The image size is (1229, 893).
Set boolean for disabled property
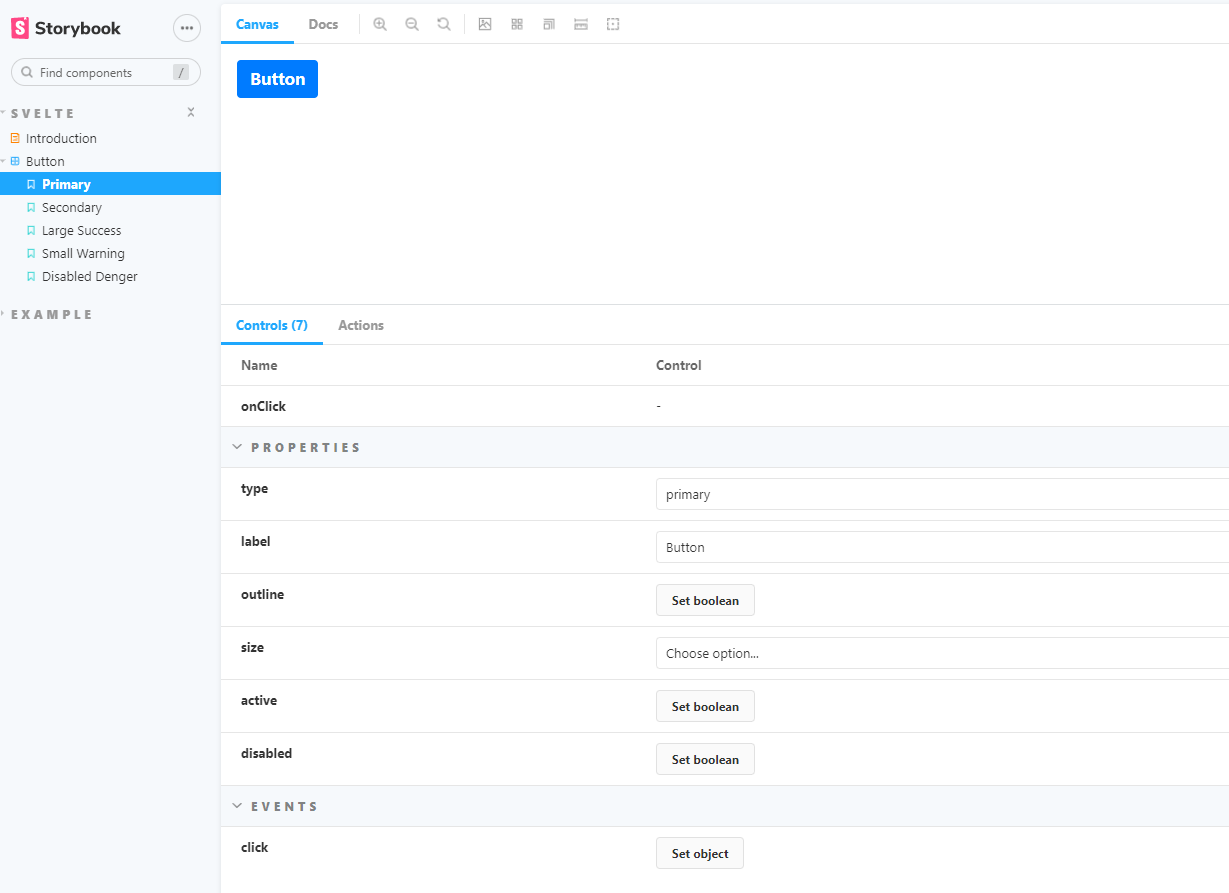[x=705, y=759]
